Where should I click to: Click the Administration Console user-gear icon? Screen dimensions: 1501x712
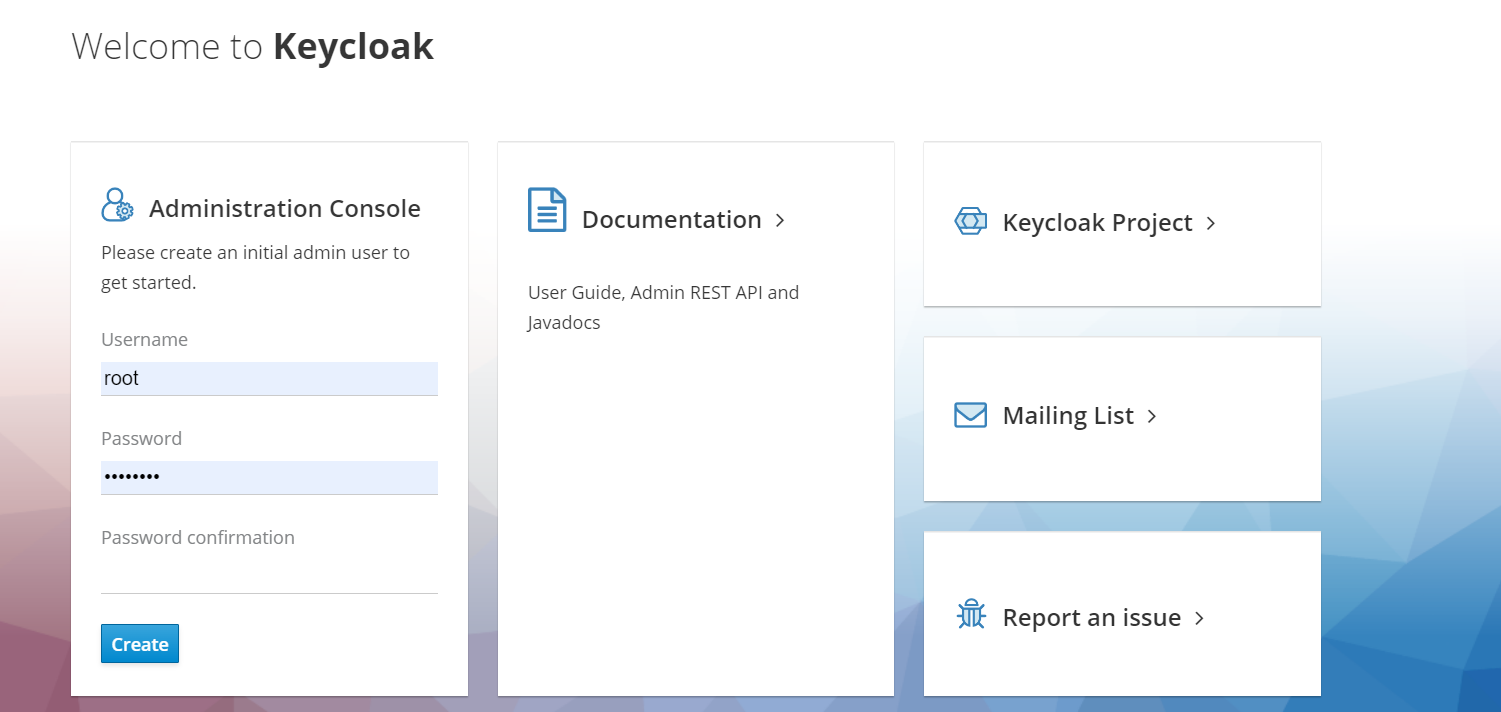tap(118, 205)
